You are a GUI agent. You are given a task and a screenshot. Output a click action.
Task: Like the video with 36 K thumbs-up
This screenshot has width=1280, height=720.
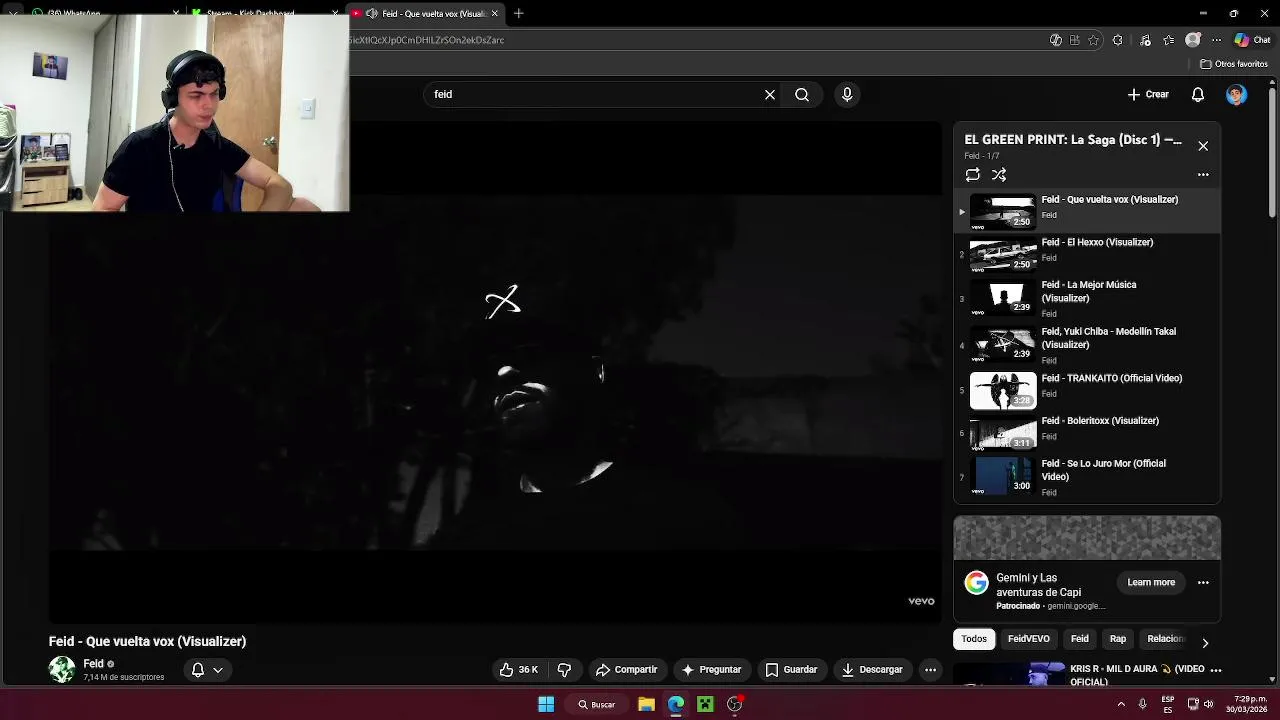pos(519,670)
